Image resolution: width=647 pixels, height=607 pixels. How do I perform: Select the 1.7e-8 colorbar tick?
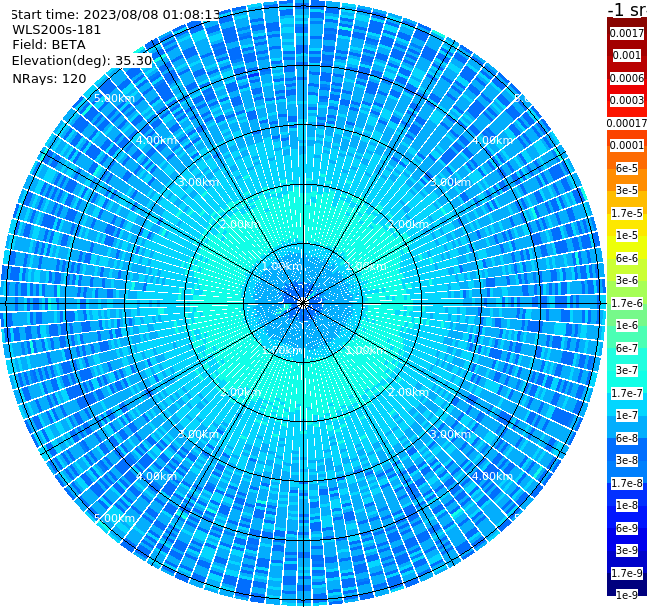tap(627, 483)
